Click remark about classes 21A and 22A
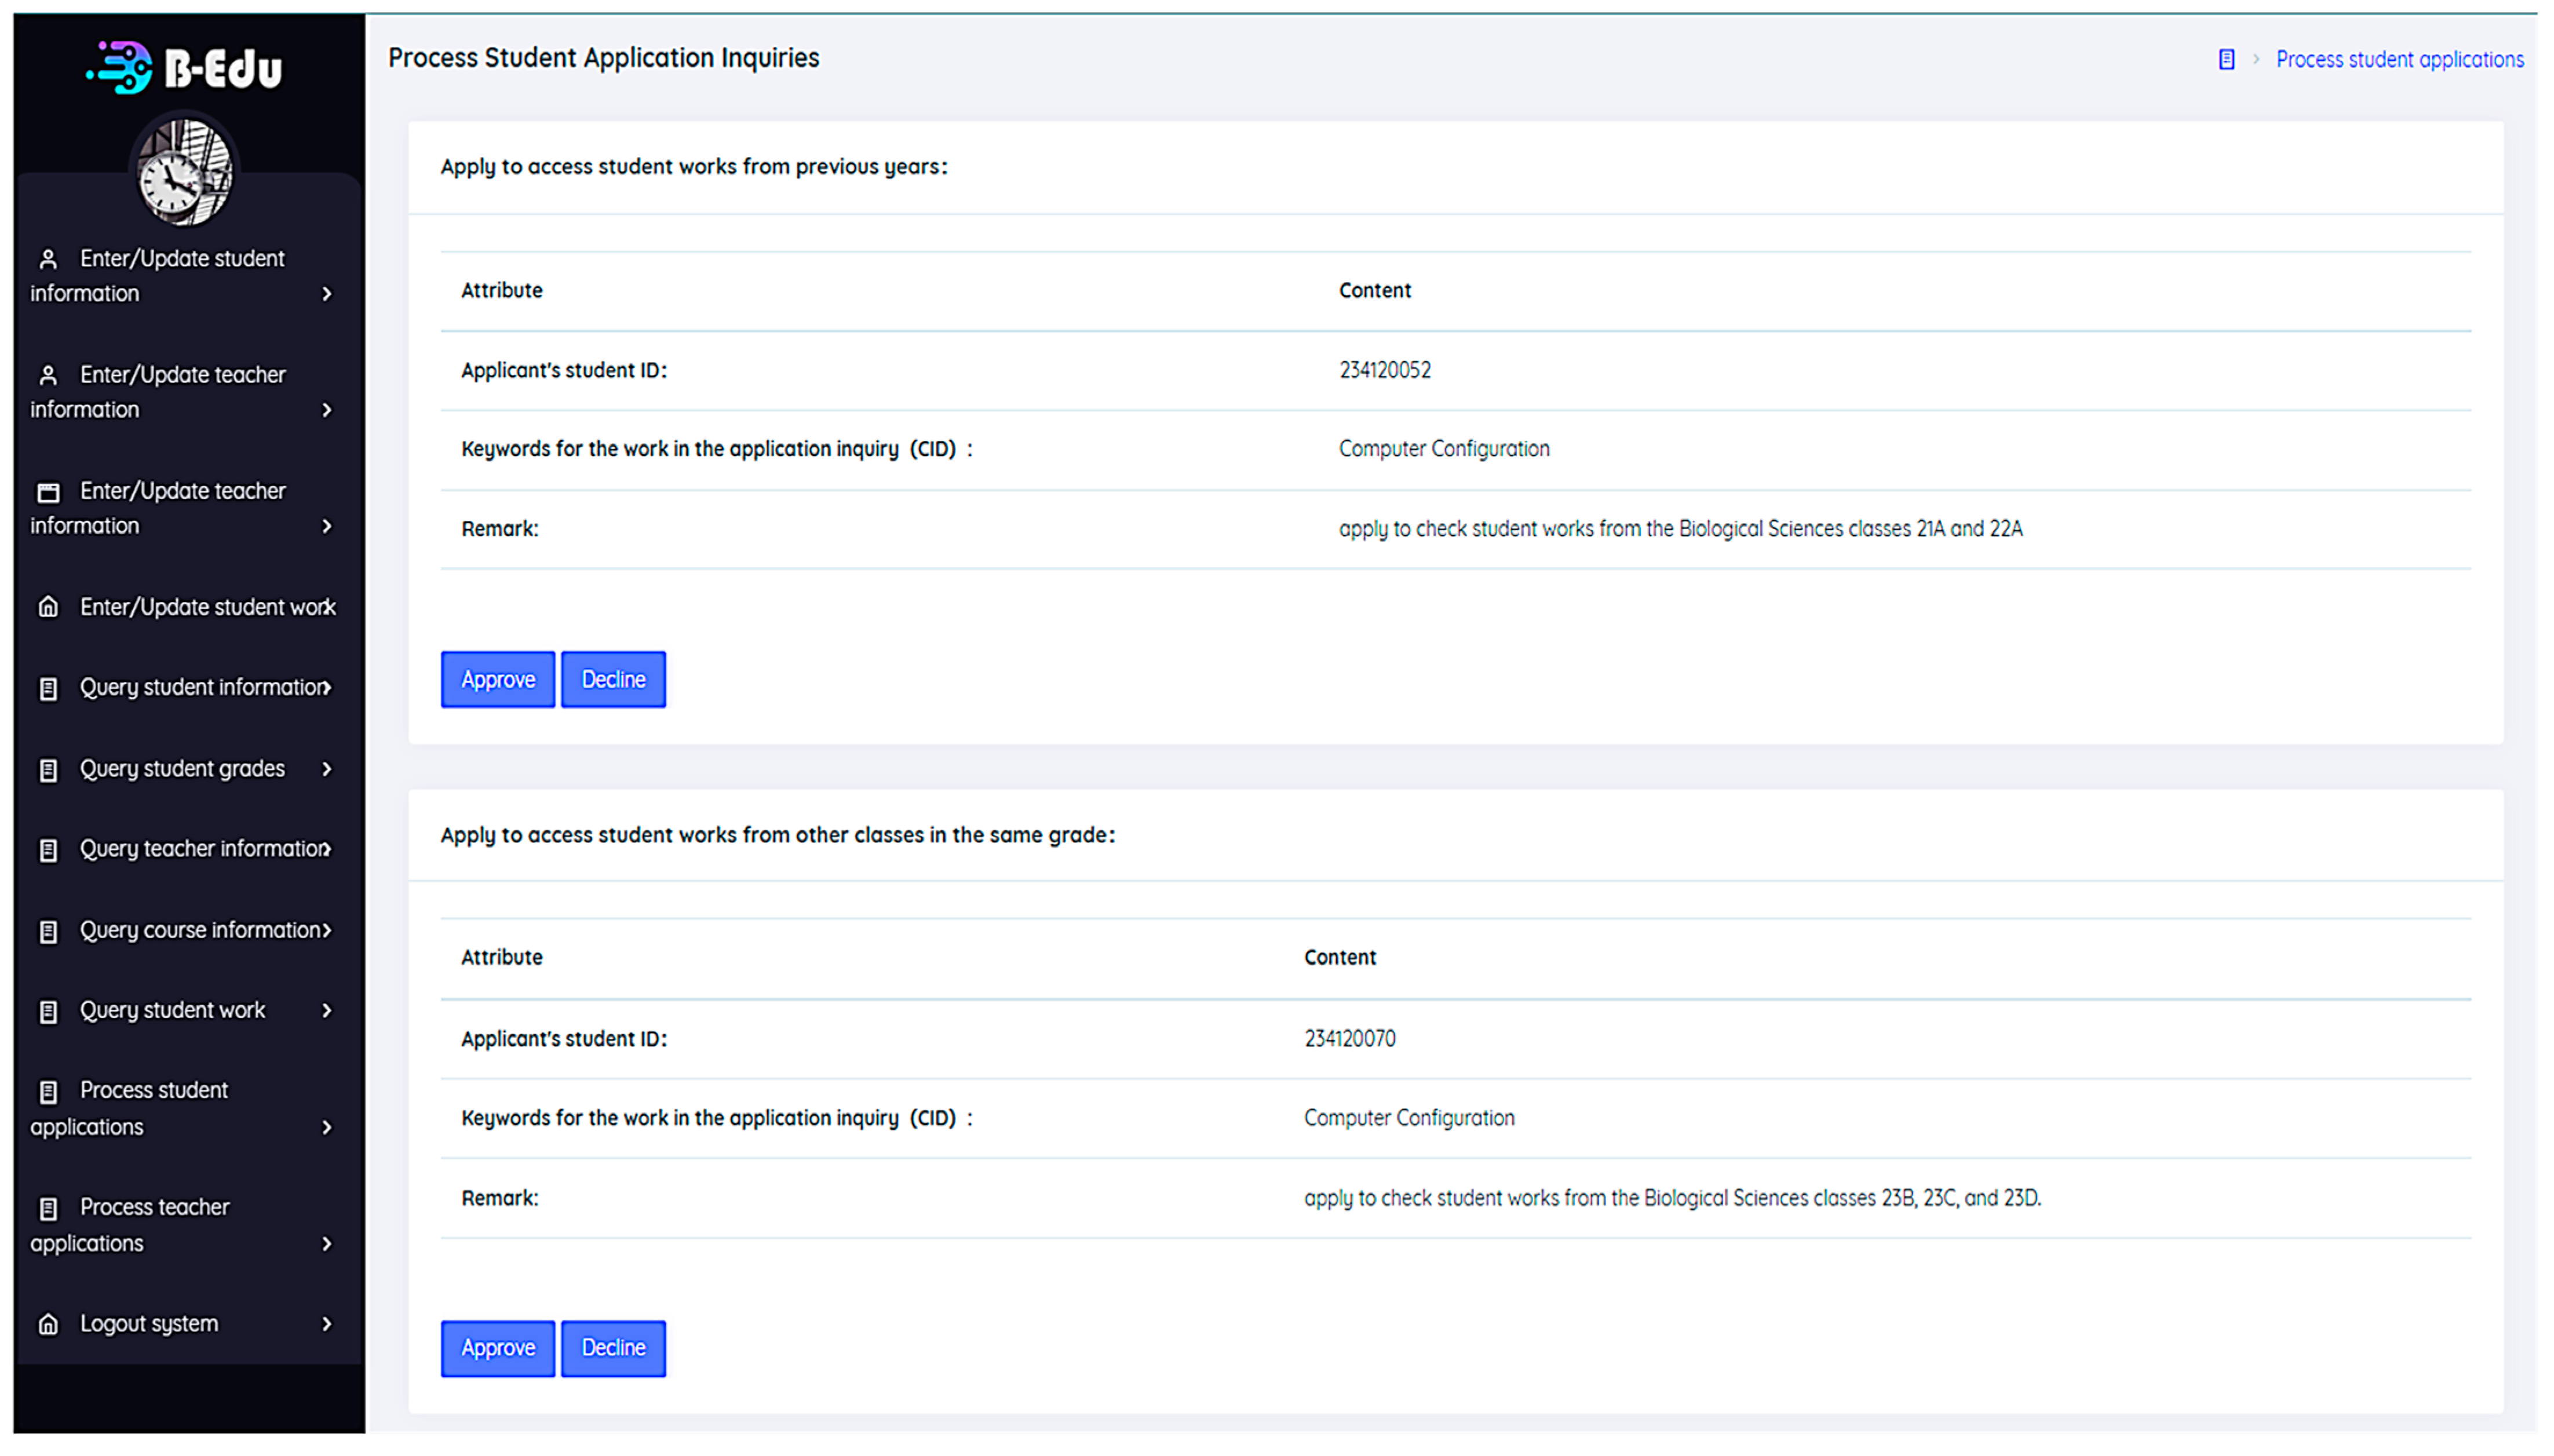The image size is (2554, 1456). point(1680,529)
